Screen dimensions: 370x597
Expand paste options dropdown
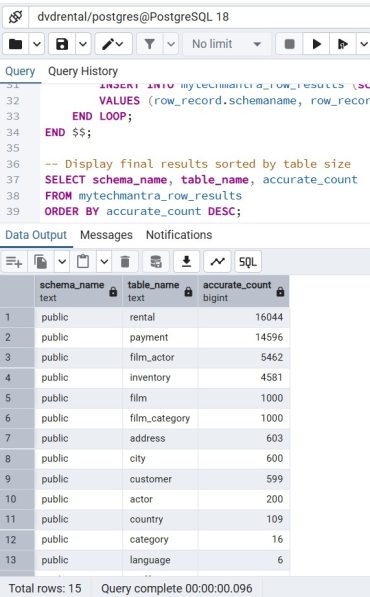click(104, 262)
